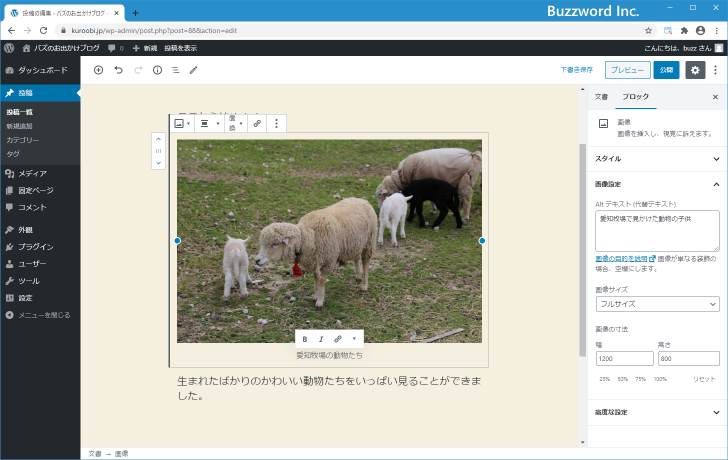Click the リセット button
The height and width of the screenshot is (460, 728).
(704, 379)
